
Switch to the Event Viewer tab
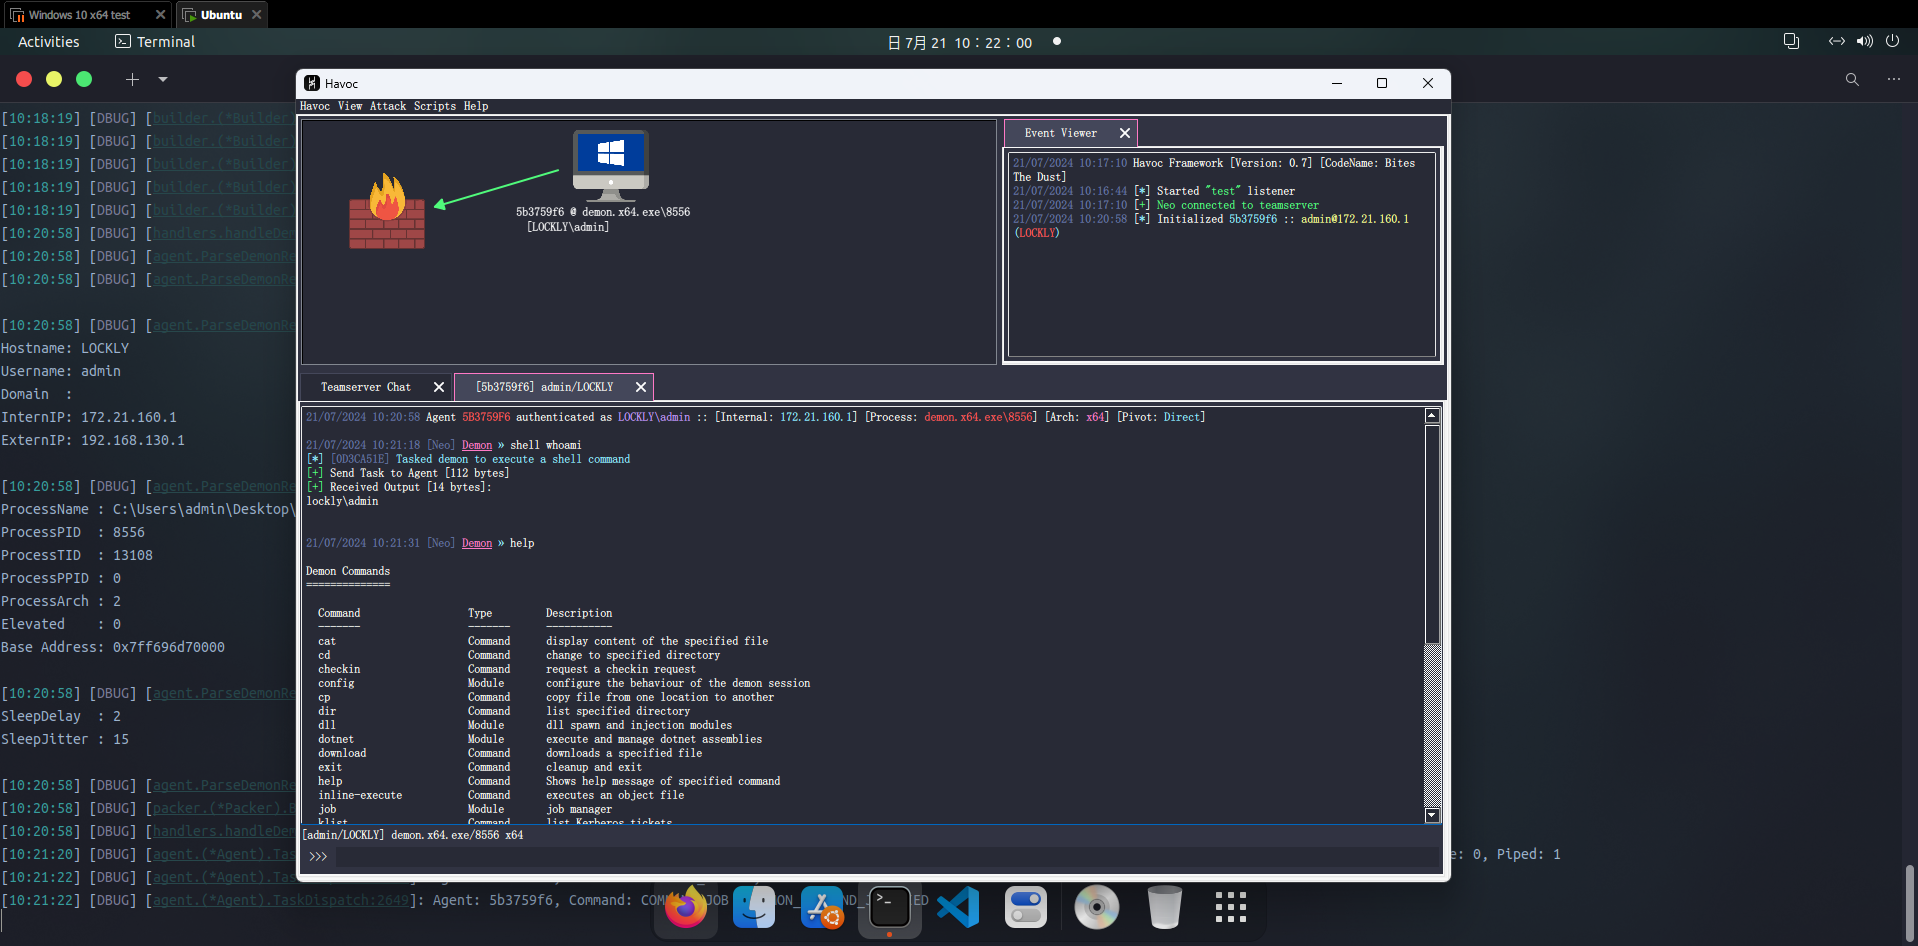click(x=1060, y=133)
